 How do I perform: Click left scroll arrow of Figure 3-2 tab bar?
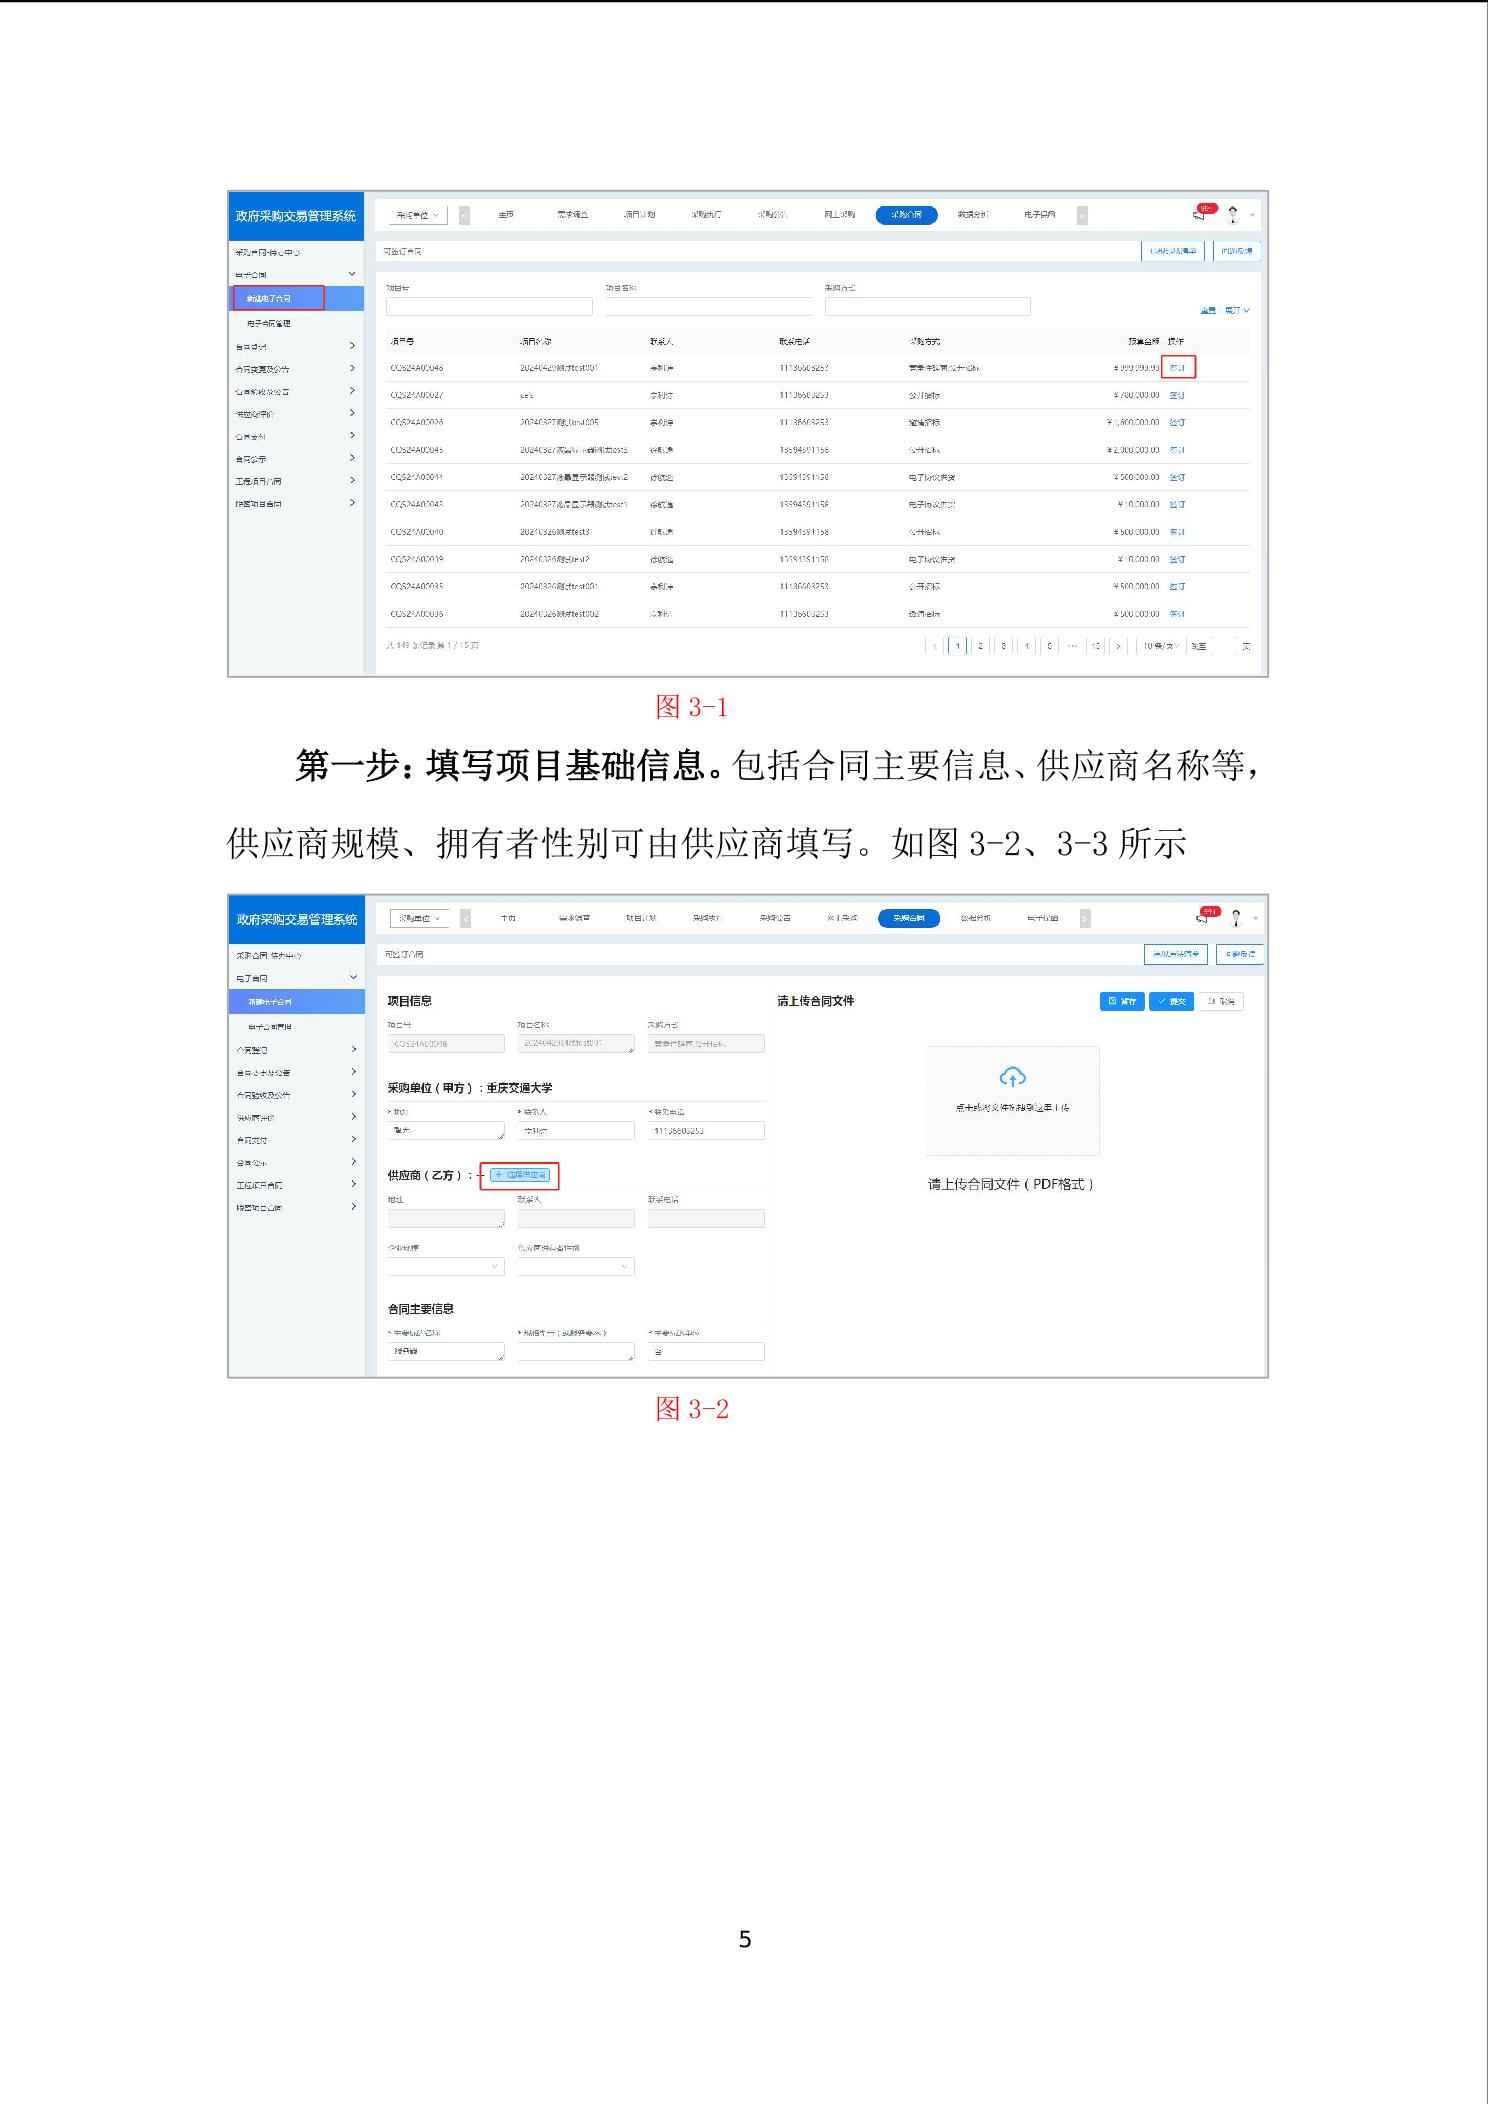465,918
